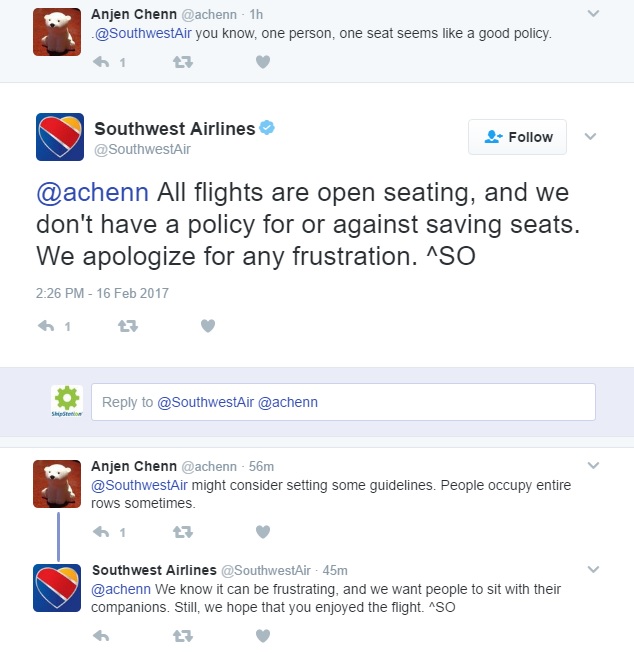Image resolution: width=634 pixels, height=653 pixels.
Task: Like the last Southwest Airlines tweet
Action: (x=263, y=635)
